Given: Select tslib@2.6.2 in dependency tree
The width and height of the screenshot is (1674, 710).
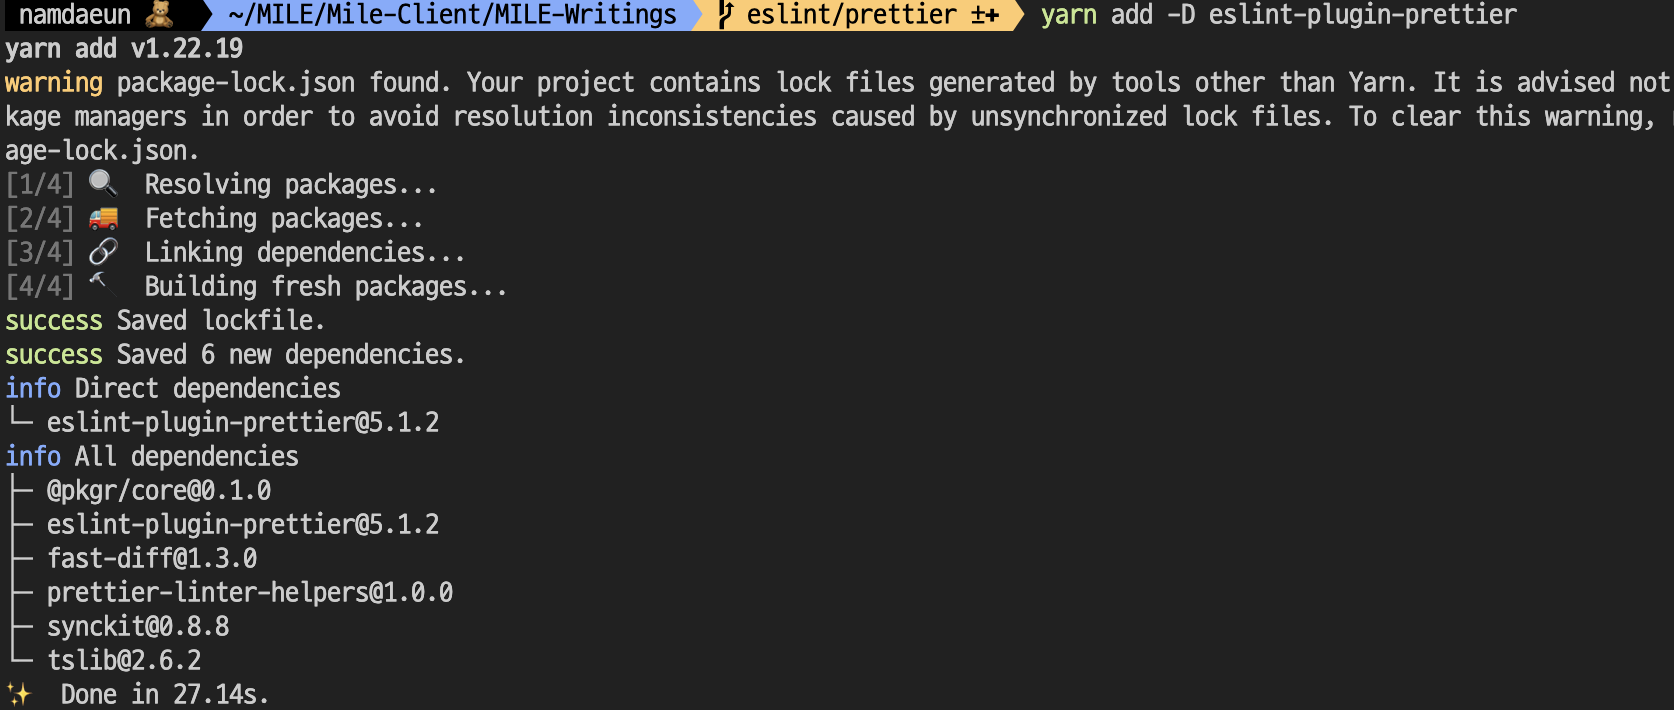Looking at the screenshot, I should click(124, 660).
